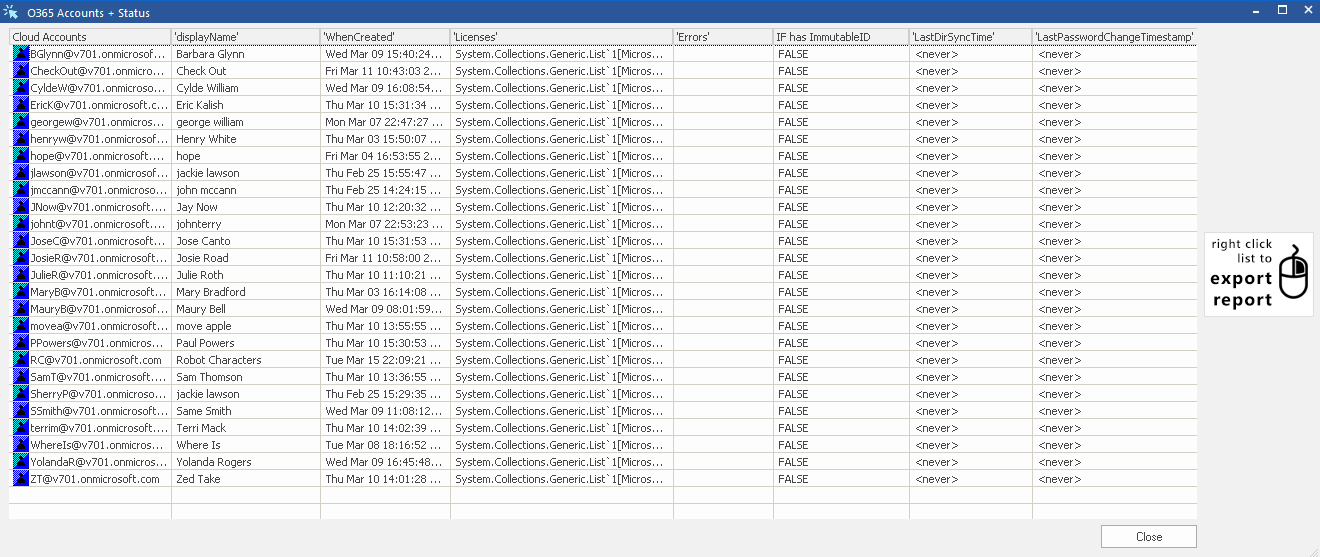
Task: Click the user icon next to CheckOut account
Action: (x=21, y=71)
